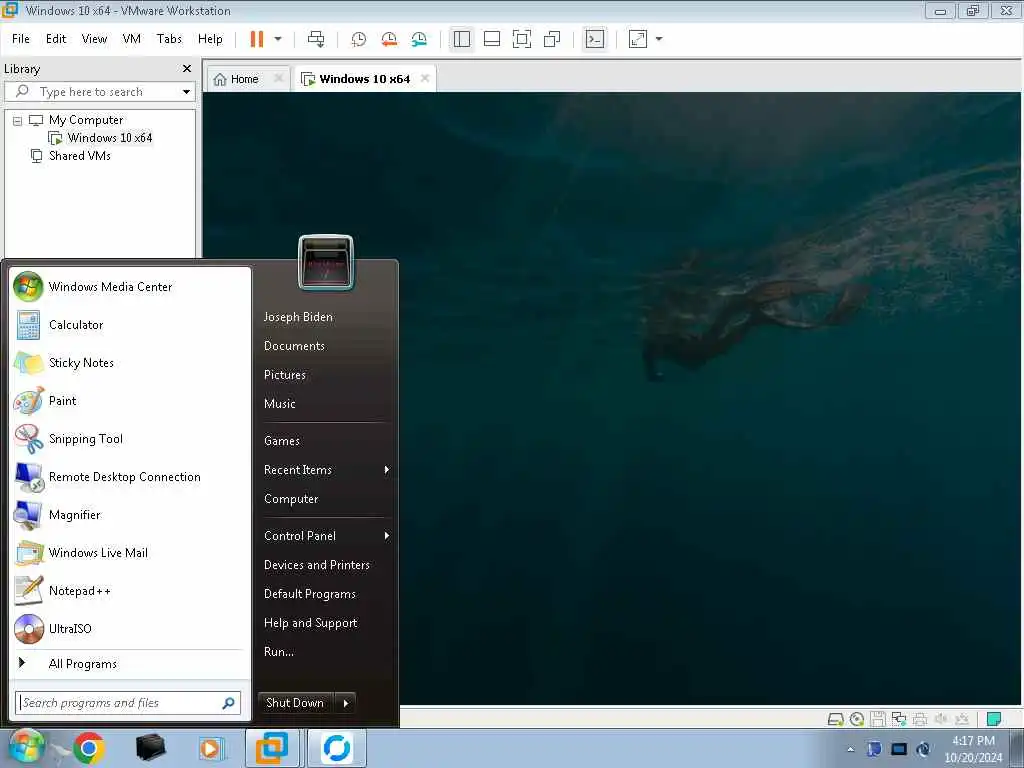Click the user account picture thumbnail
This screenshot has width=1024, height=768.
click(326, 263)
